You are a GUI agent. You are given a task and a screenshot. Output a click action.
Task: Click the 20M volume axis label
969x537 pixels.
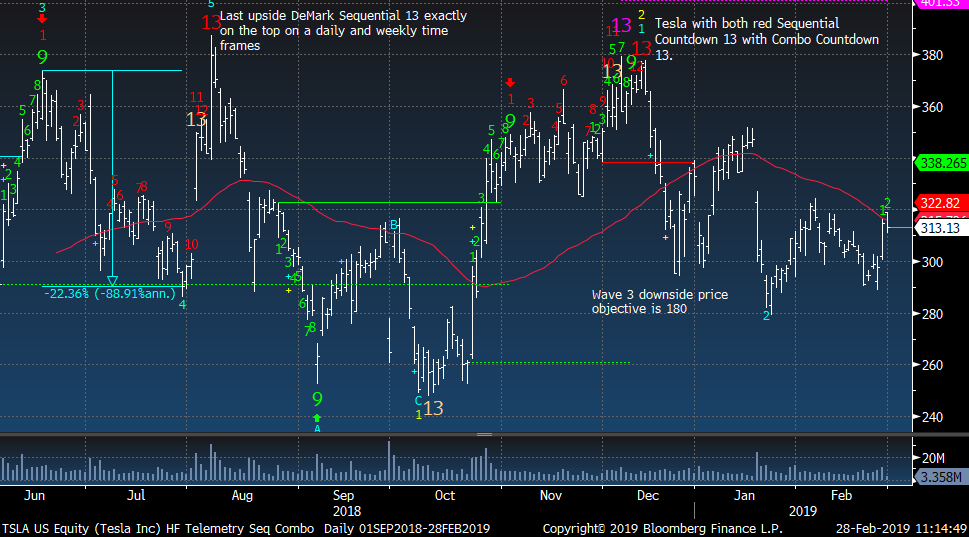pos(933,458)
